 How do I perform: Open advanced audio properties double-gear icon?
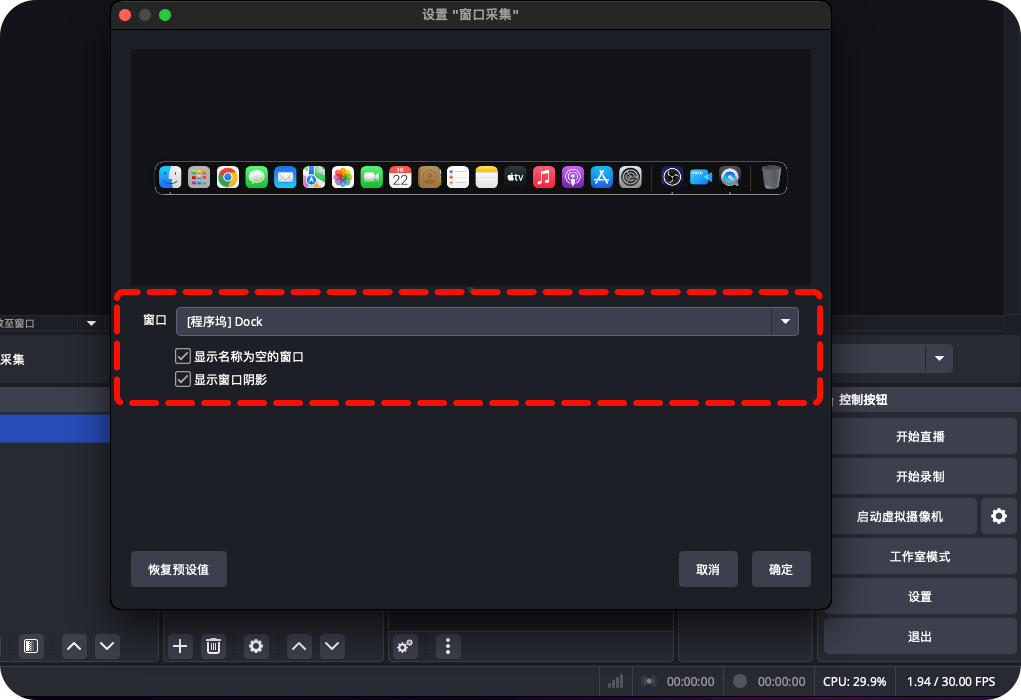(405, 646)
